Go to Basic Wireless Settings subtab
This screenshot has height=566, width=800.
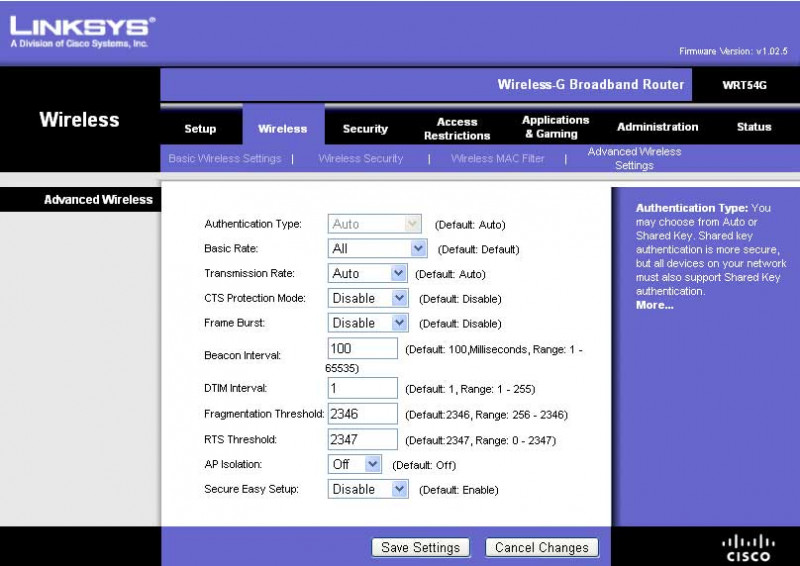click(x=225, y=158)
